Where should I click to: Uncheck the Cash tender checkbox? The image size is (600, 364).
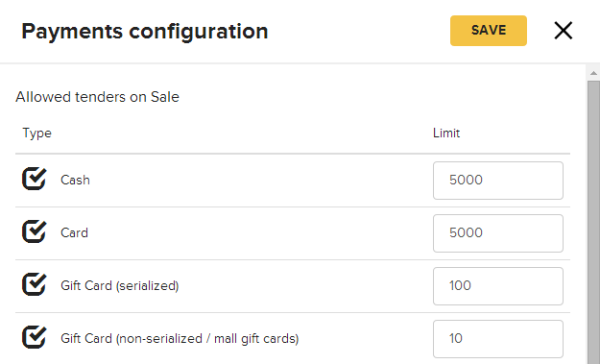coord(34,179)
